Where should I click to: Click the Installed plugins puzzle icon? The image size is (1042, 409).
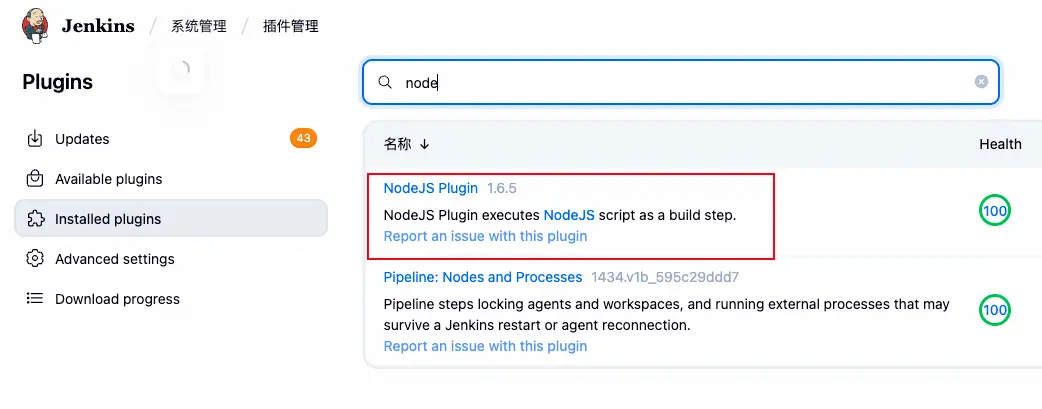click(x=35, y=219)
